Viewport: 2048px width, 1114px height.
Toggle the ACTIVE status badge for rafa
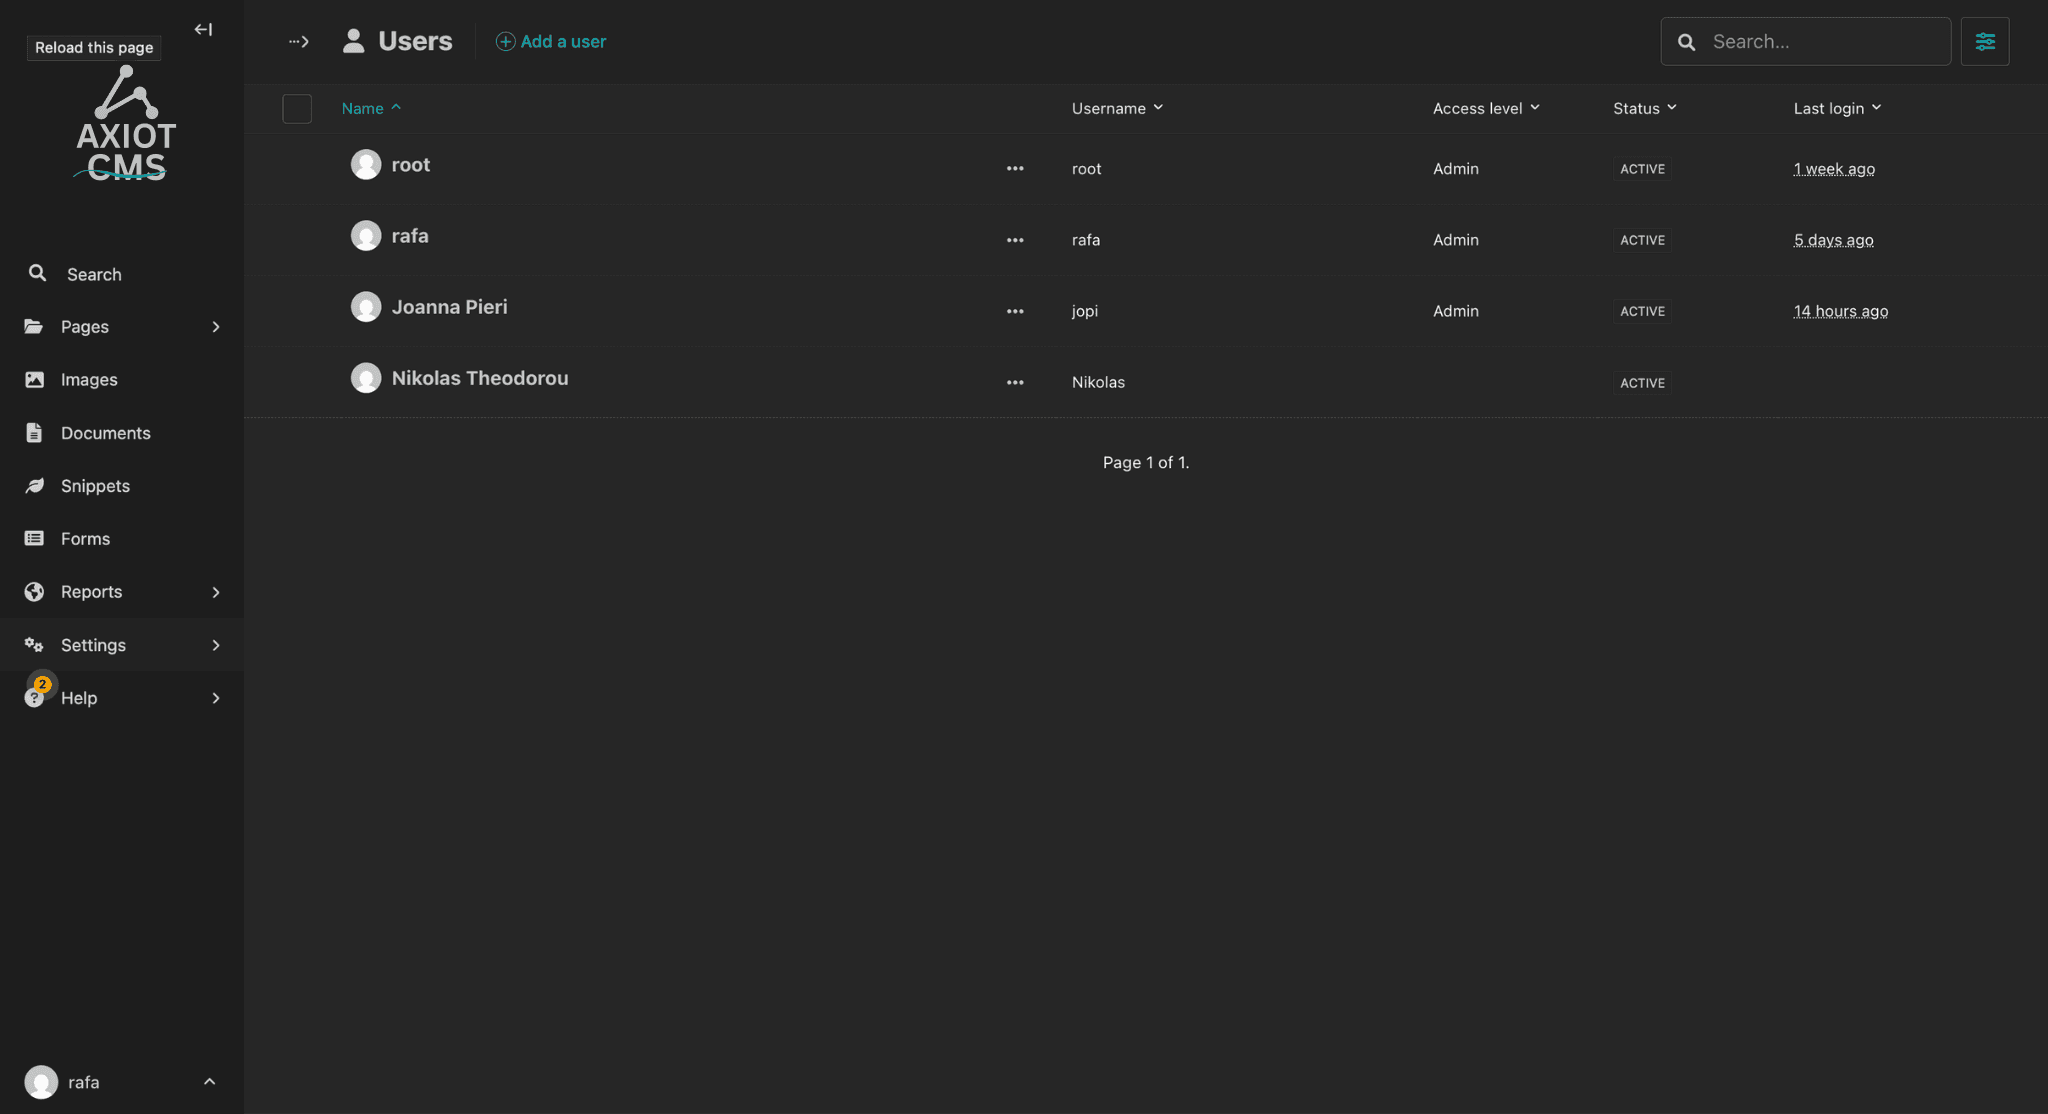tap(1641, 240)
